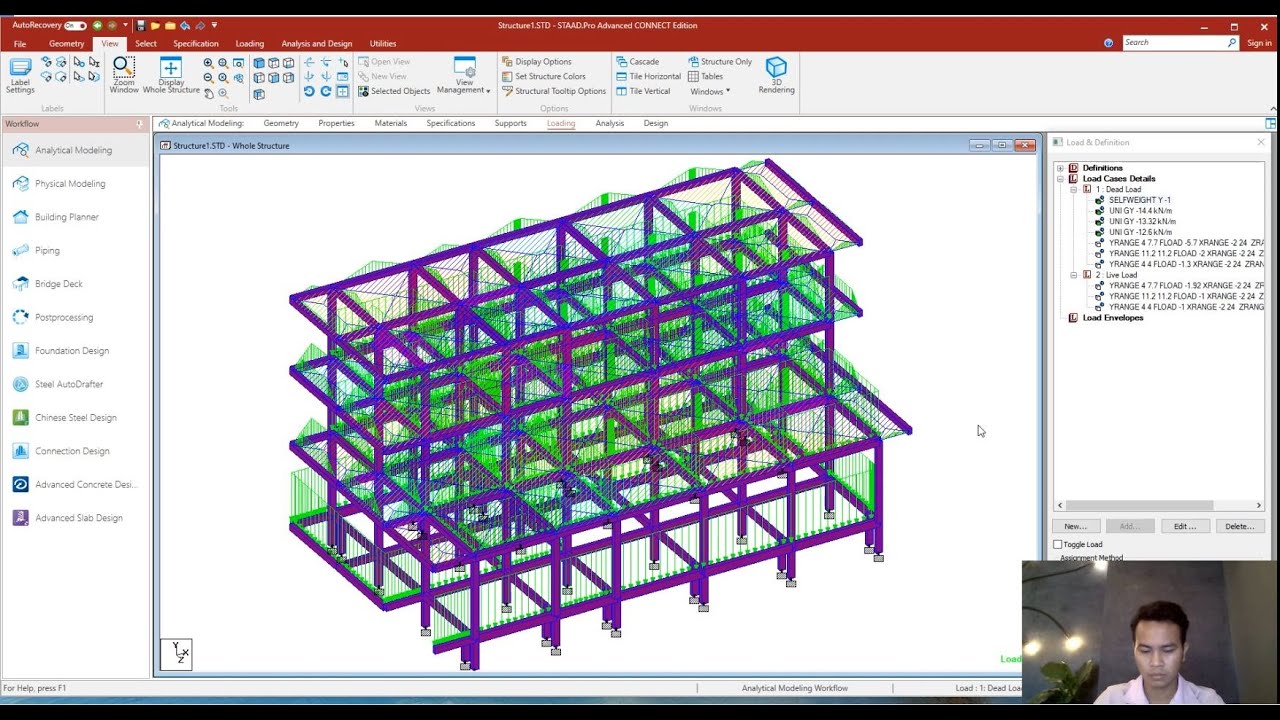The image size is (1280, 720).
Task: Tile windows horizontally
Action: point(648,76)
